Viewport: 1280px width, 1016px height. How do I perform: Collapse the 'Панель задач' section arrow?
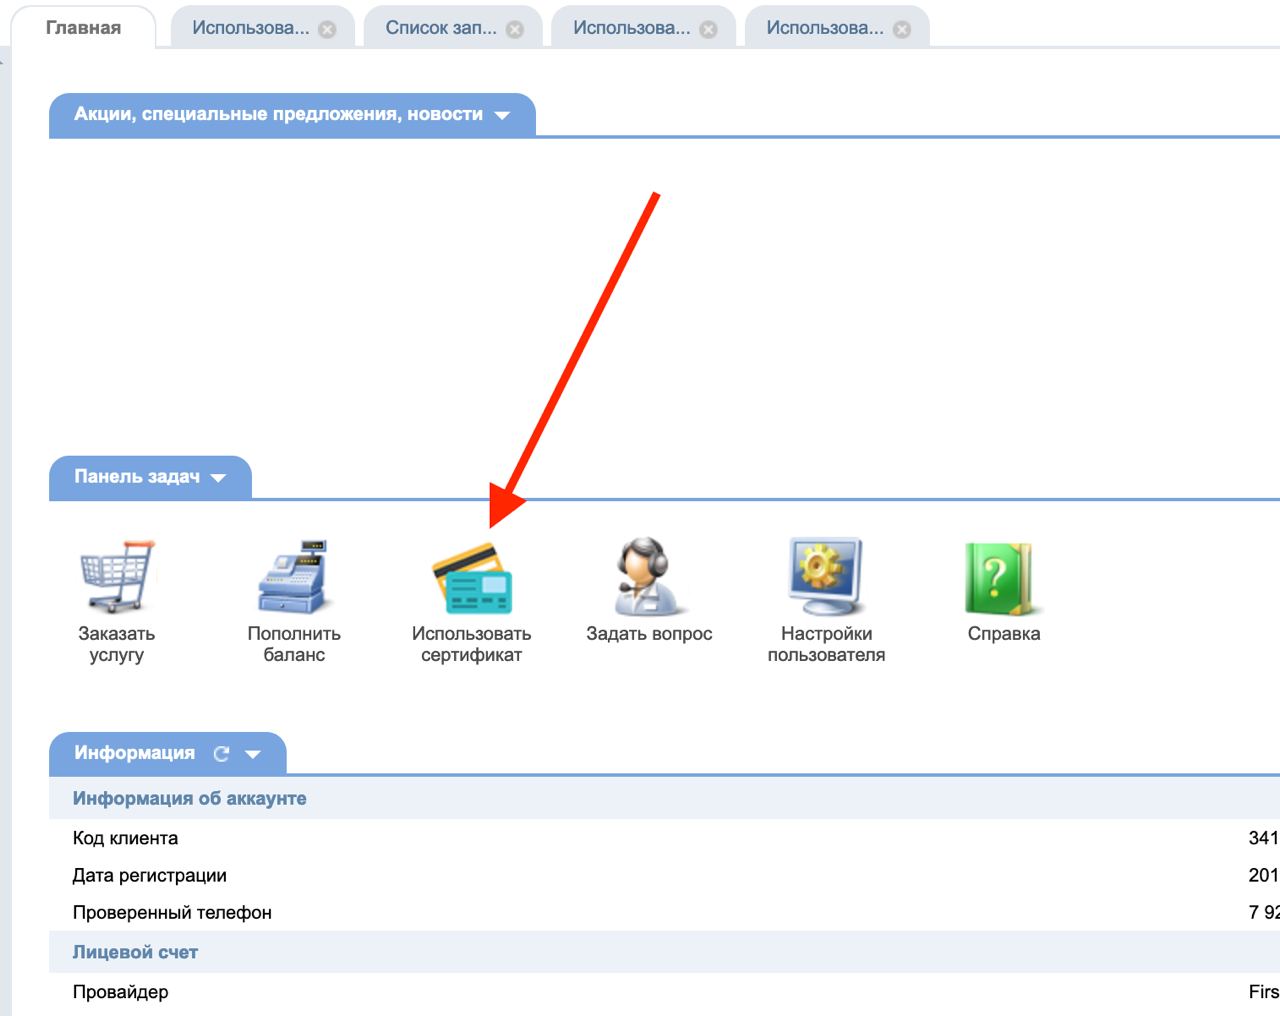coord(218,478)
